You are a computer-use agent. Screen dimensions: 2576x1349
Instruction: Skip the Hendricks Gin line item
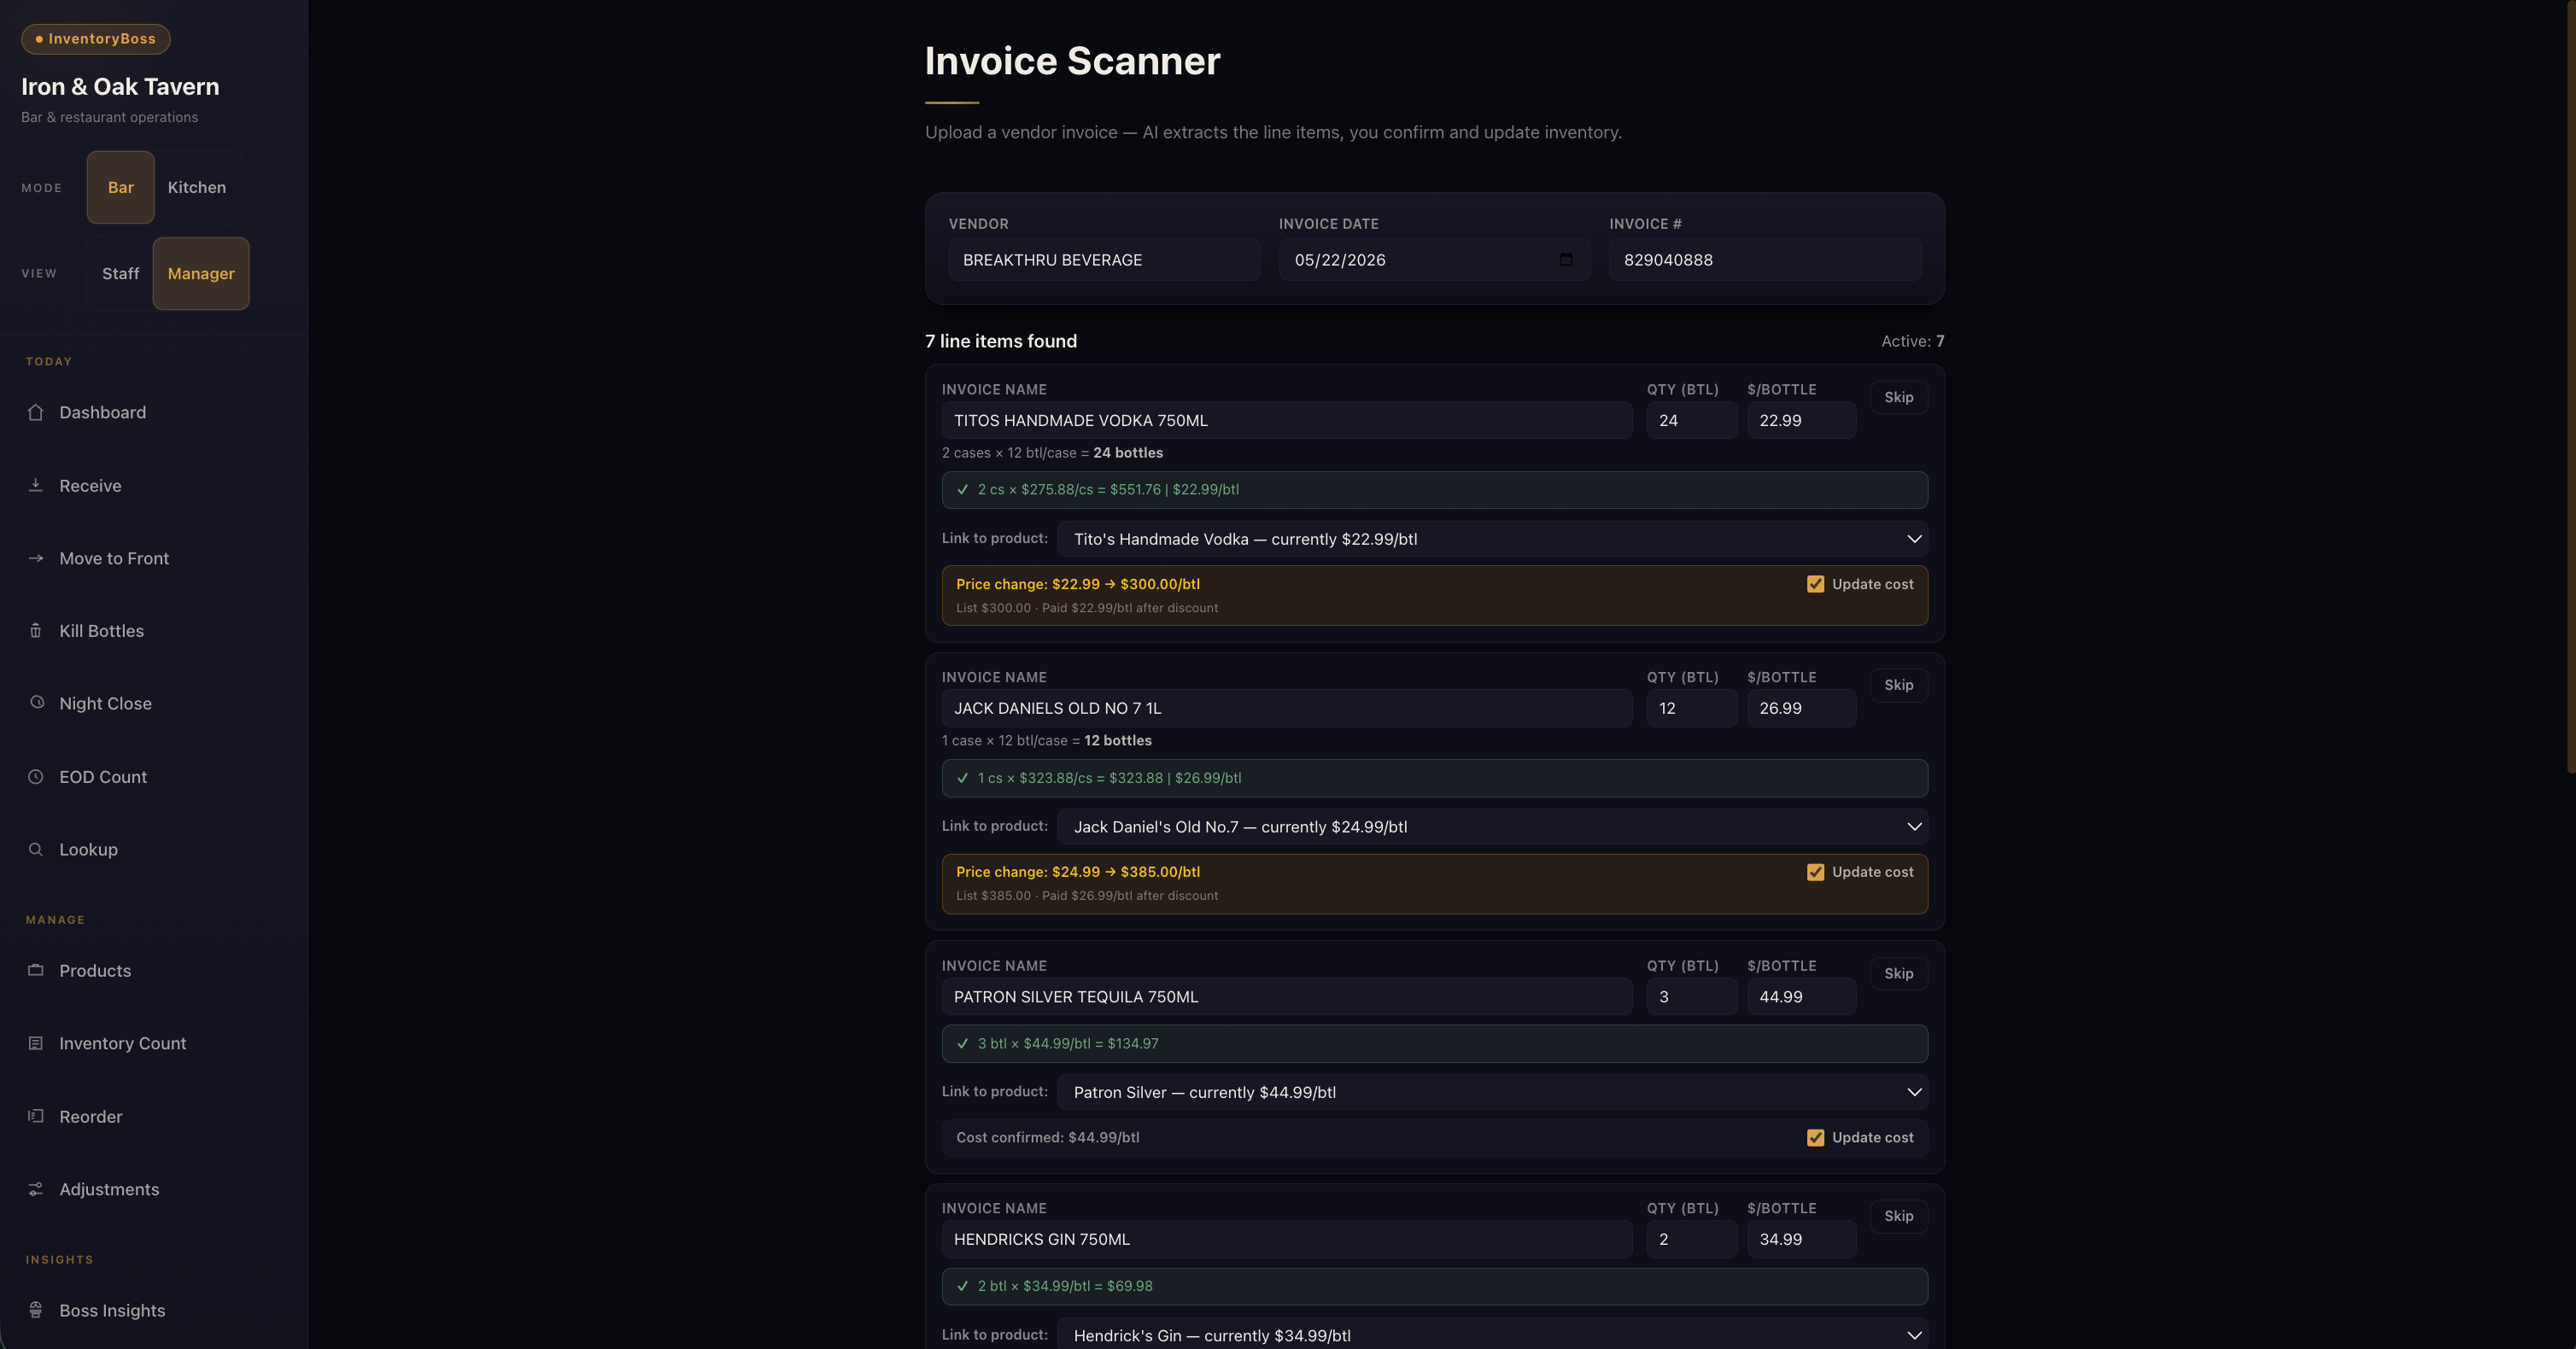(x=1898, y=1216)
